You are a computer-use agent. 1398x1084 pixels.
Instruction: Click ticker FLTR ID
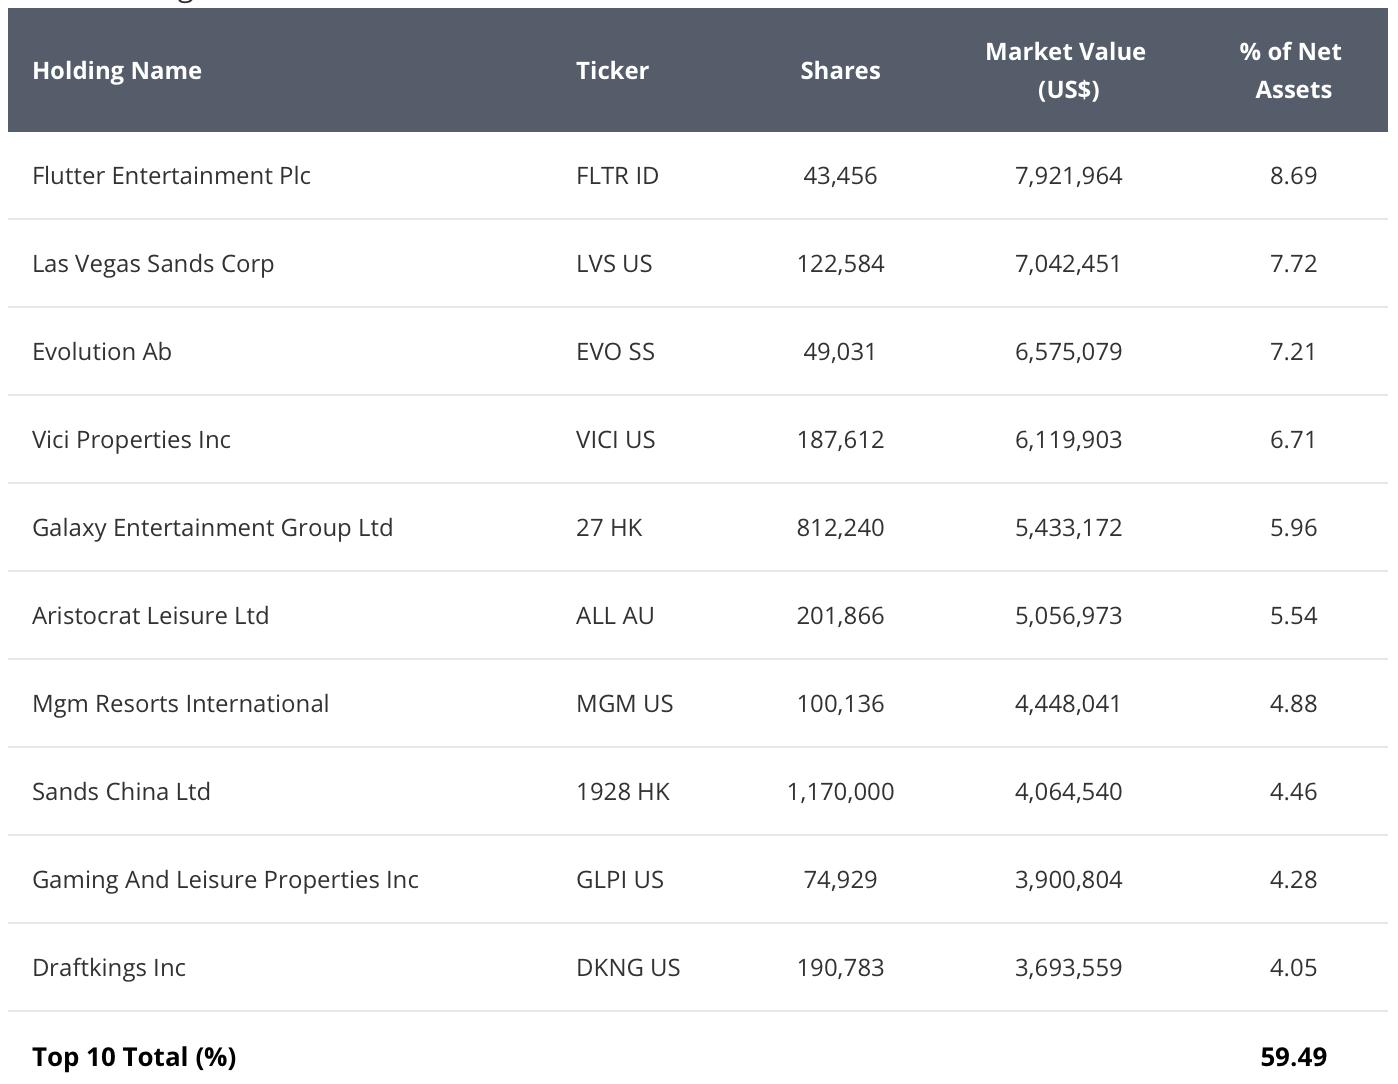pyautogui.click(x=617, y=175)
